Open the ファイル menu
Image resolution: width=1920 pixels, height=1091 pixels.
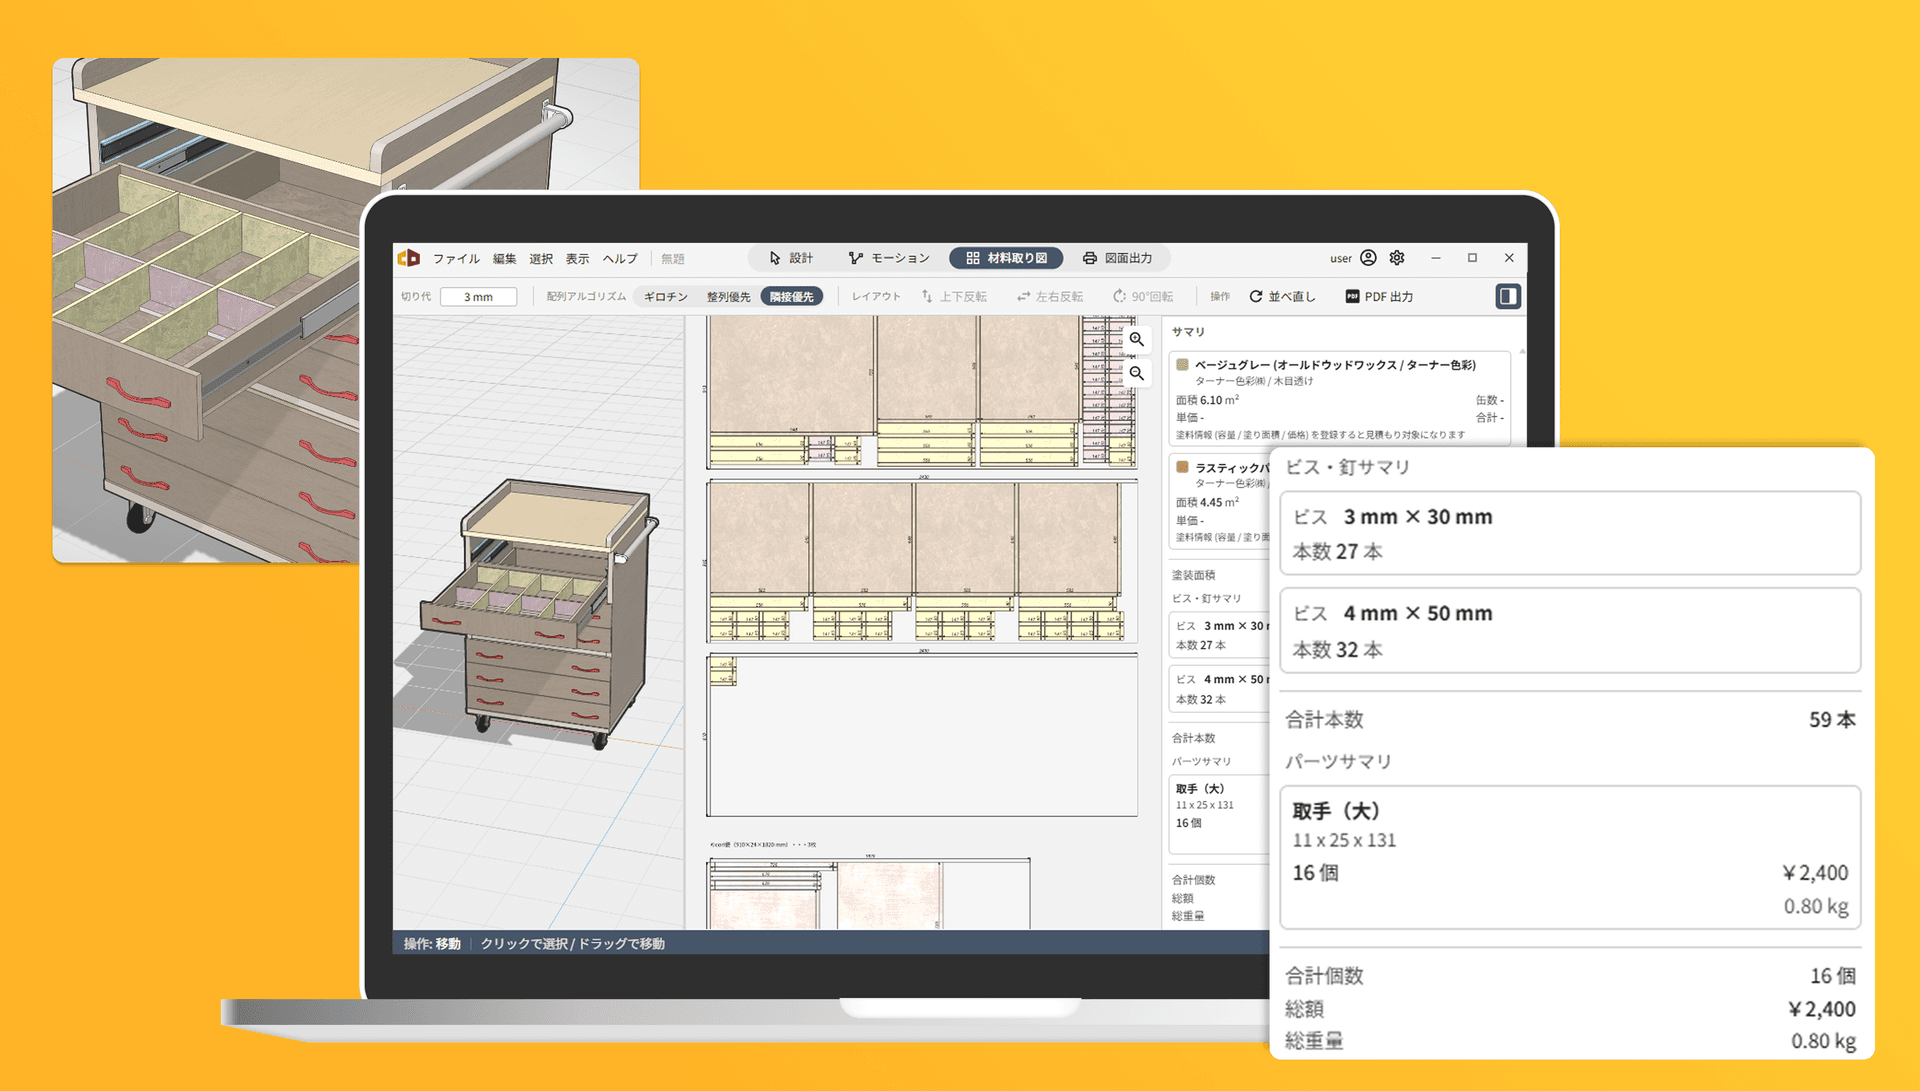(456, 258)
